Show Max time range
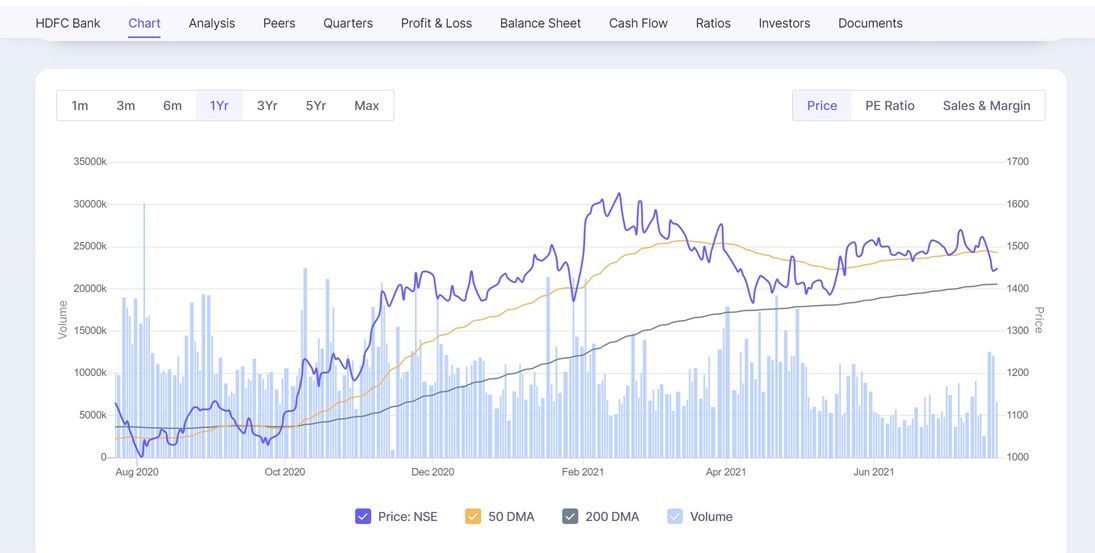The width and height of the screenshot is (1095, 553). [x=366, y=106]
